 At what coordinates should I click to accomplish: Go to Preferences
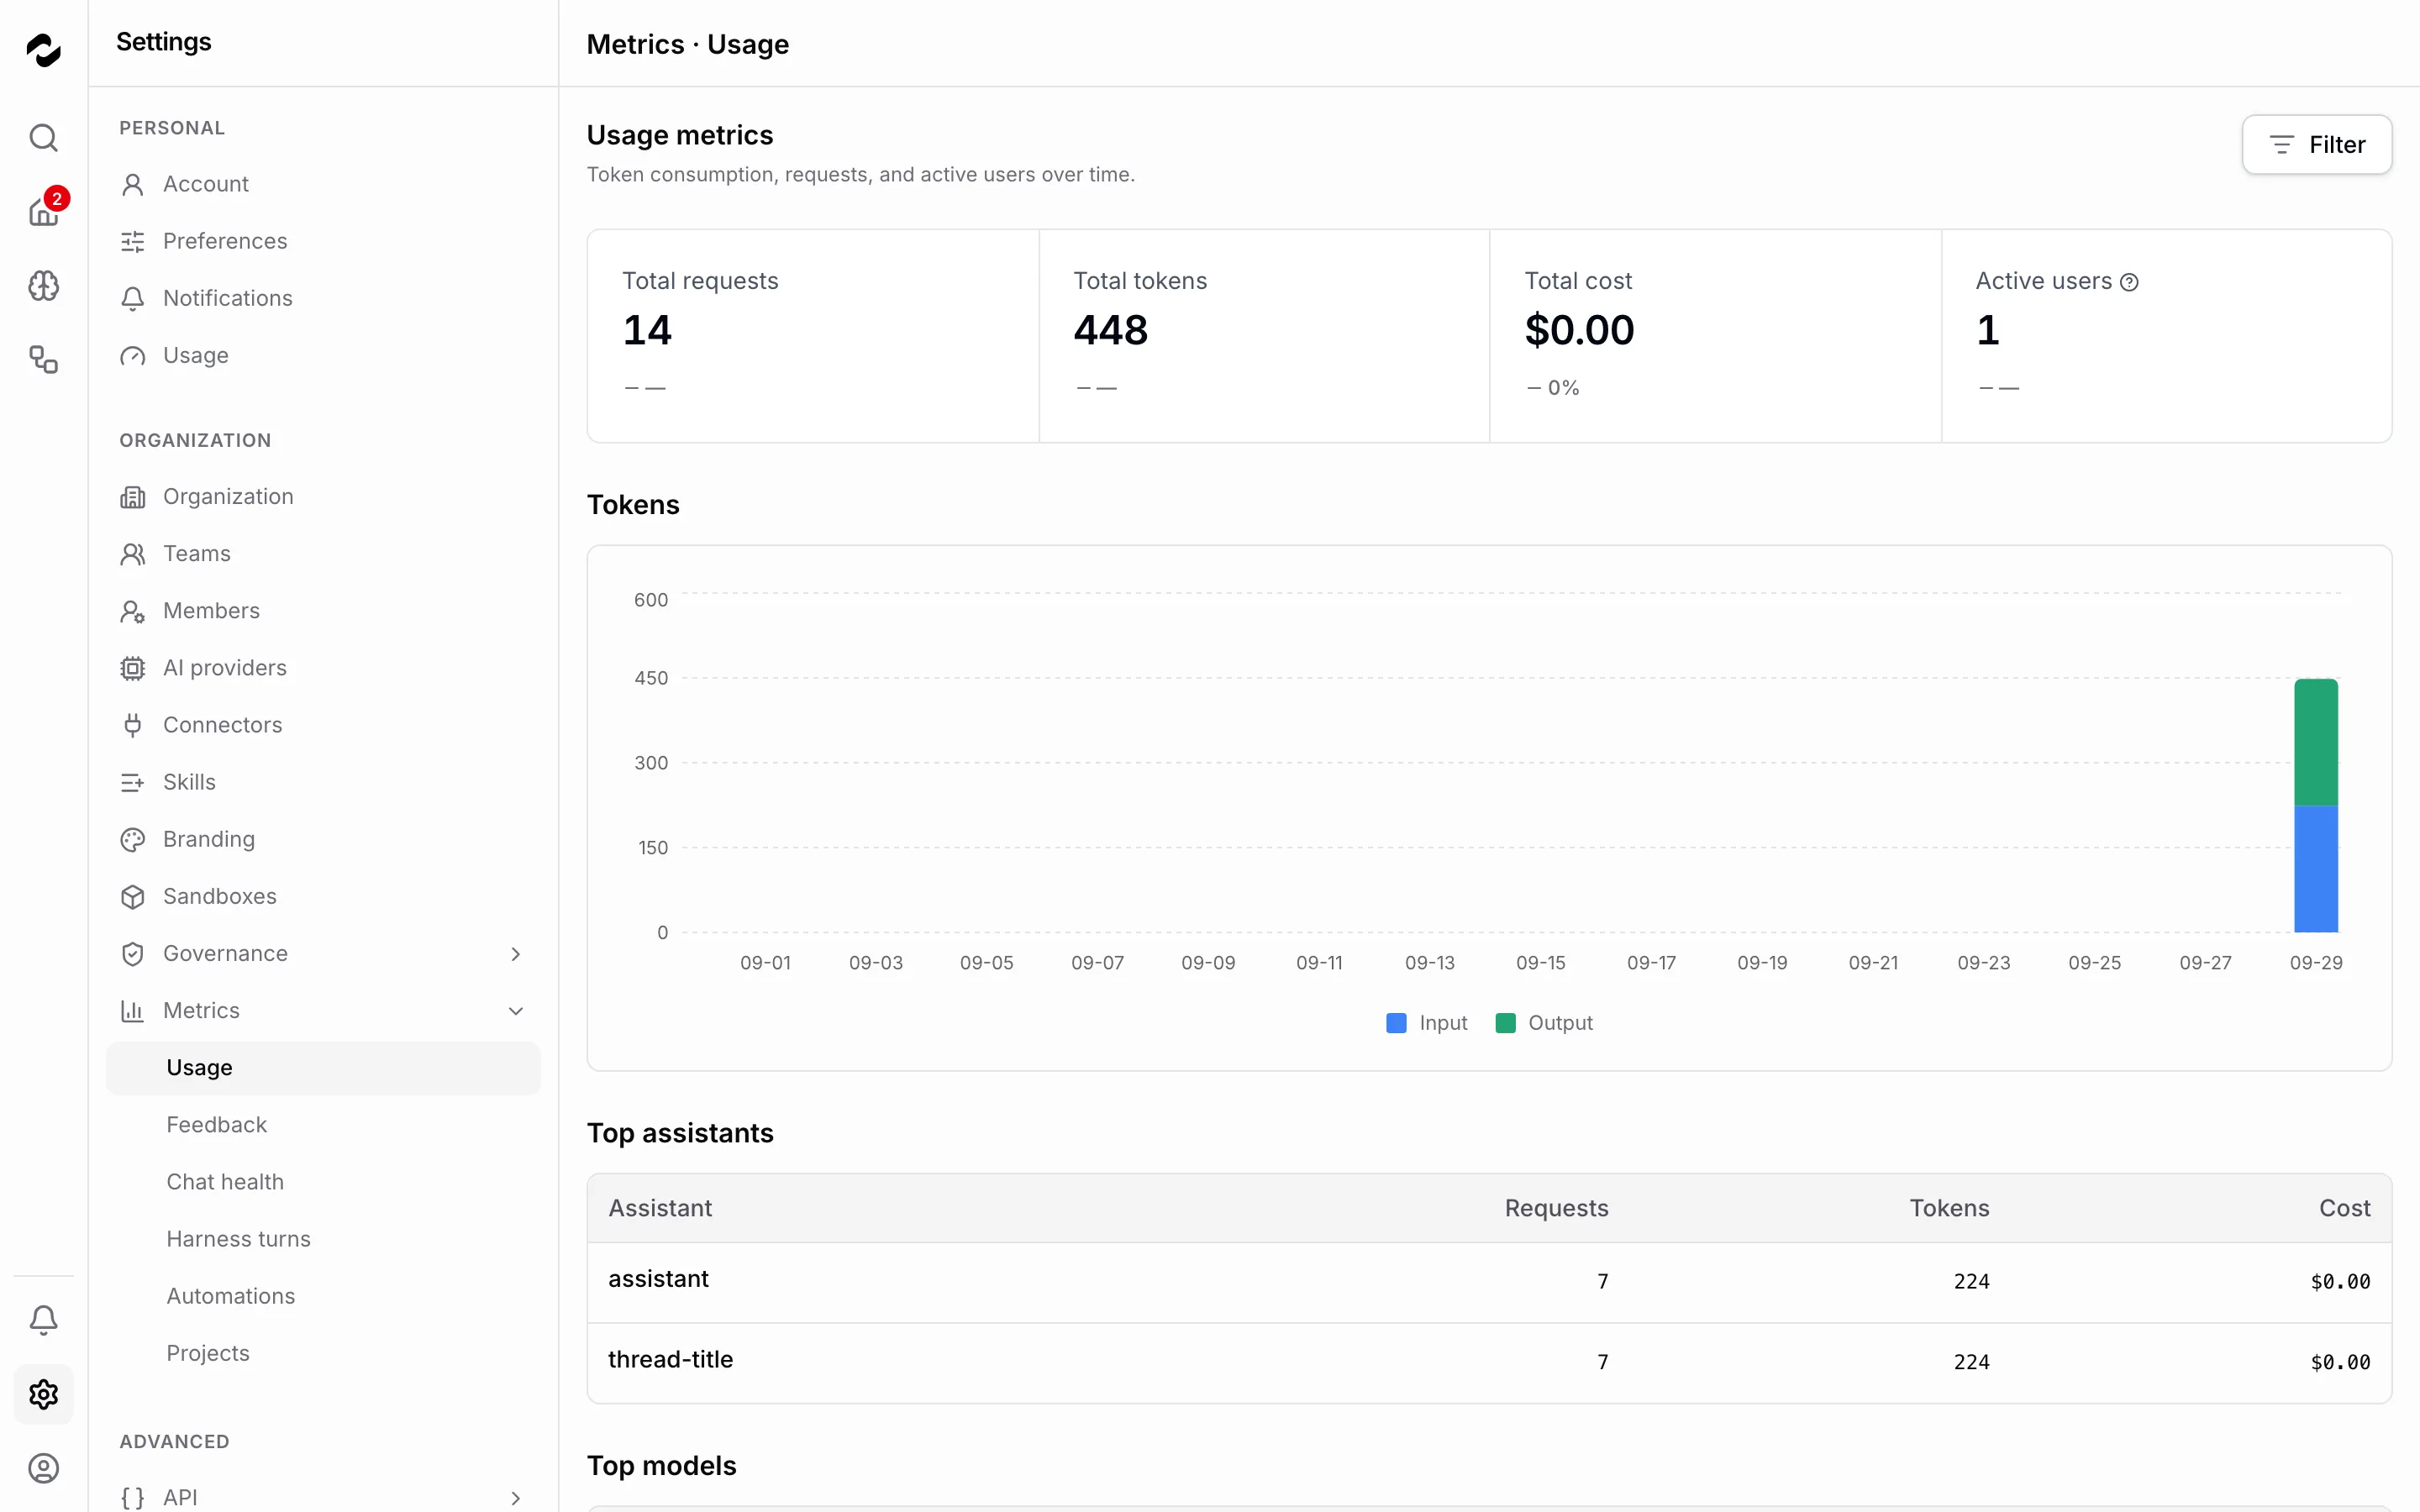click(323, 241)
